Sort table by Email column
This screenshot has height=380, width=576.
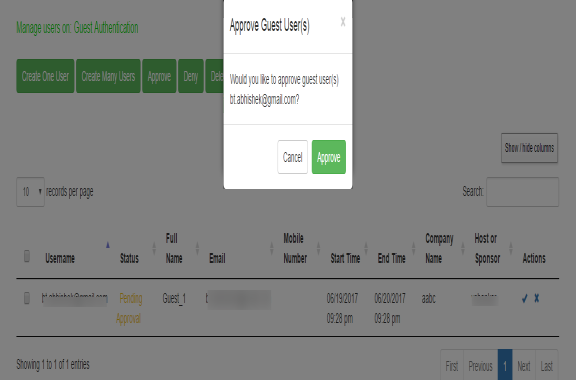tap(217, 258)
